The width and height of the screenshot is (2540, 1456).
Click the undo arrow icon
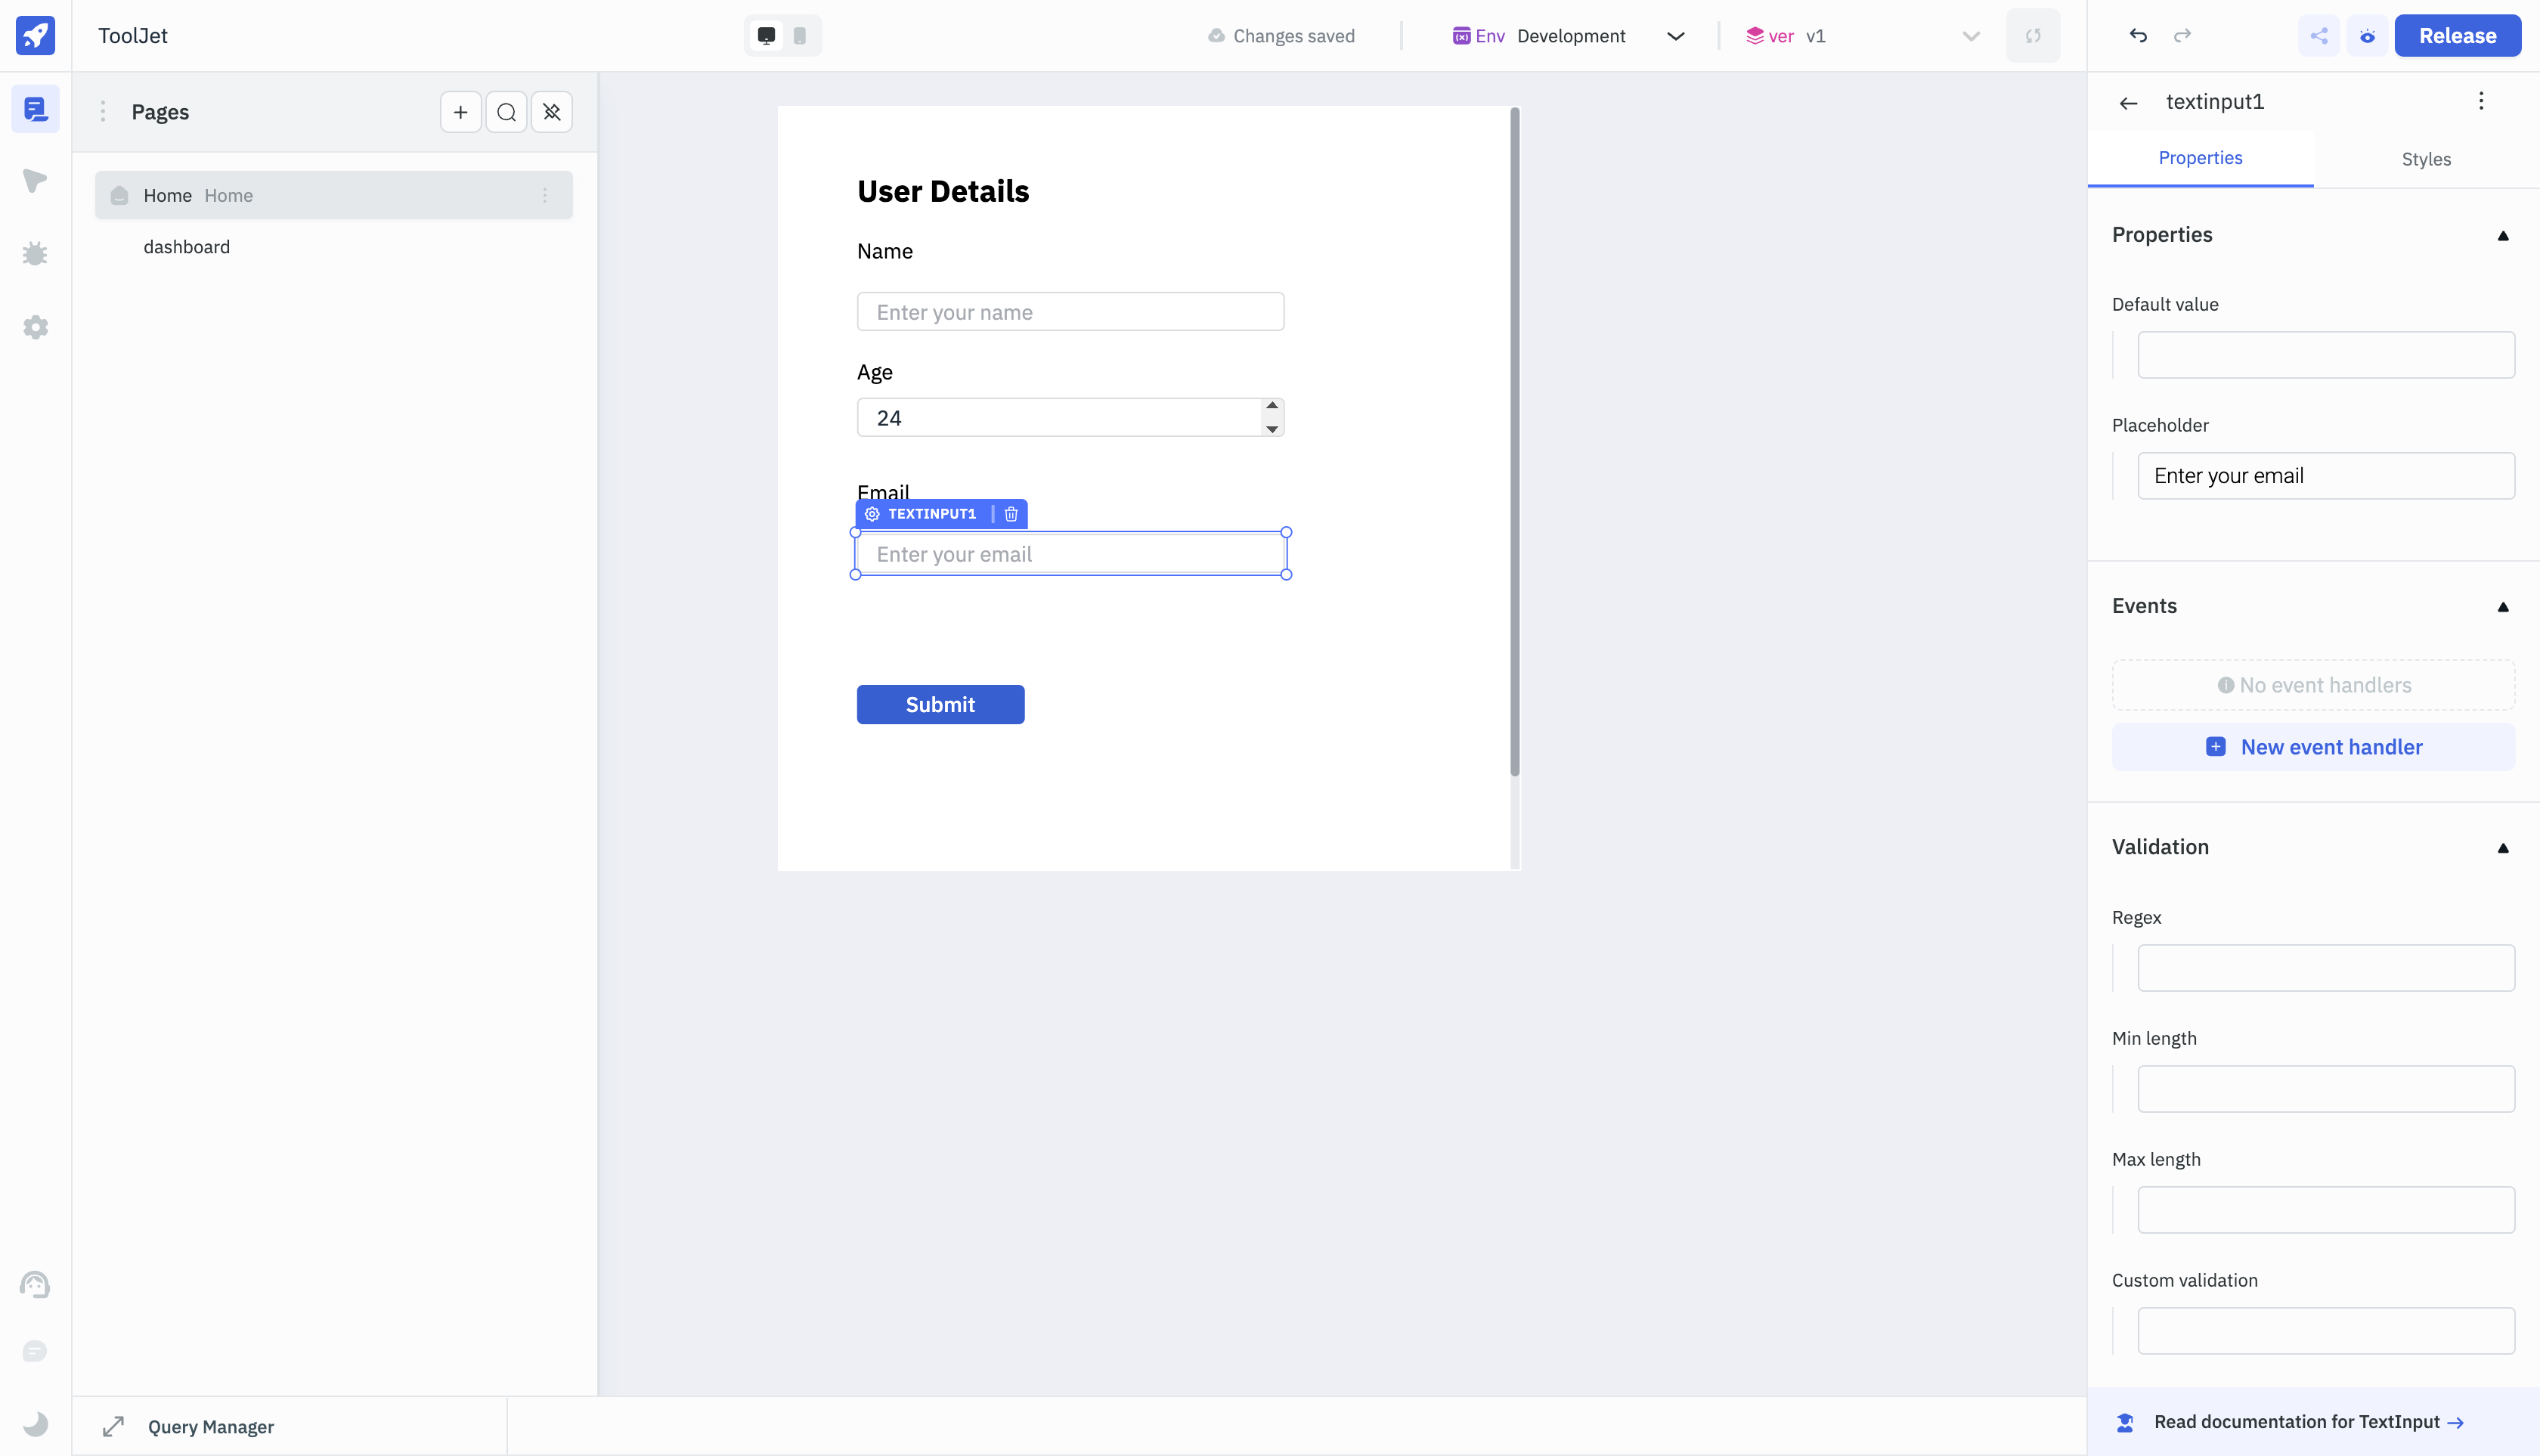click(2138, 36)
